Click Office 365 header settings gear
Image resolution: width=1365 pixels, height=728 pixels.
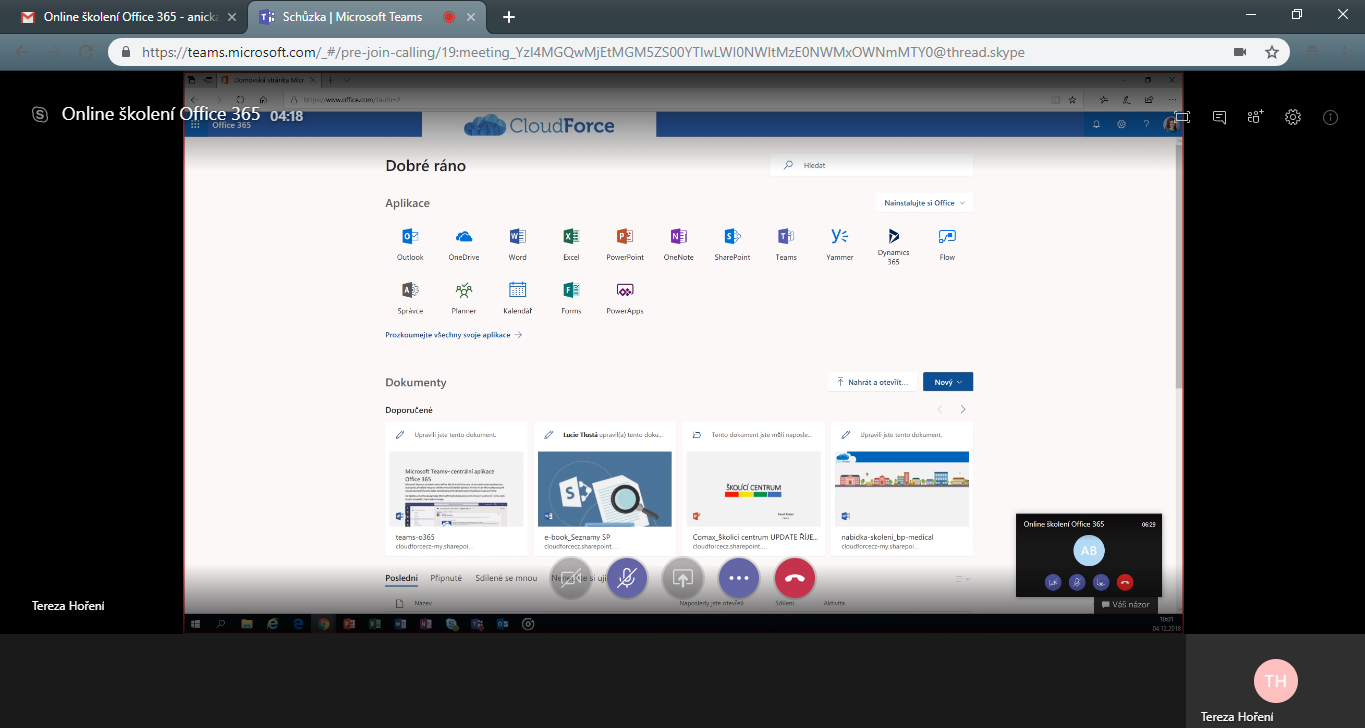[x=1121, y=125]
